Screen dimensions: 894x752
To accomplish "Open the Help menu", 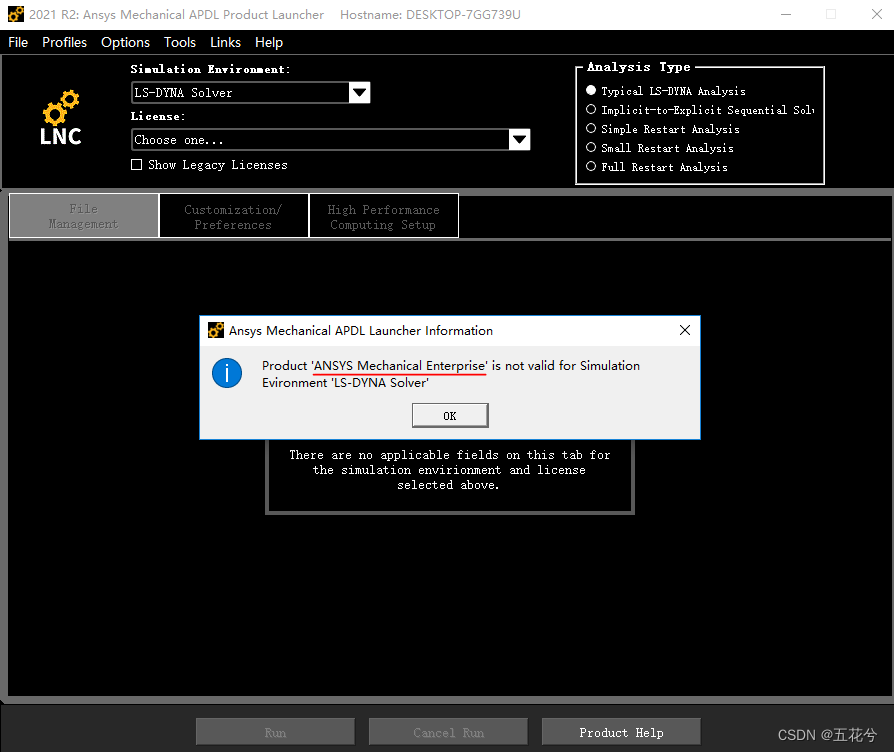I will point(269,42).
